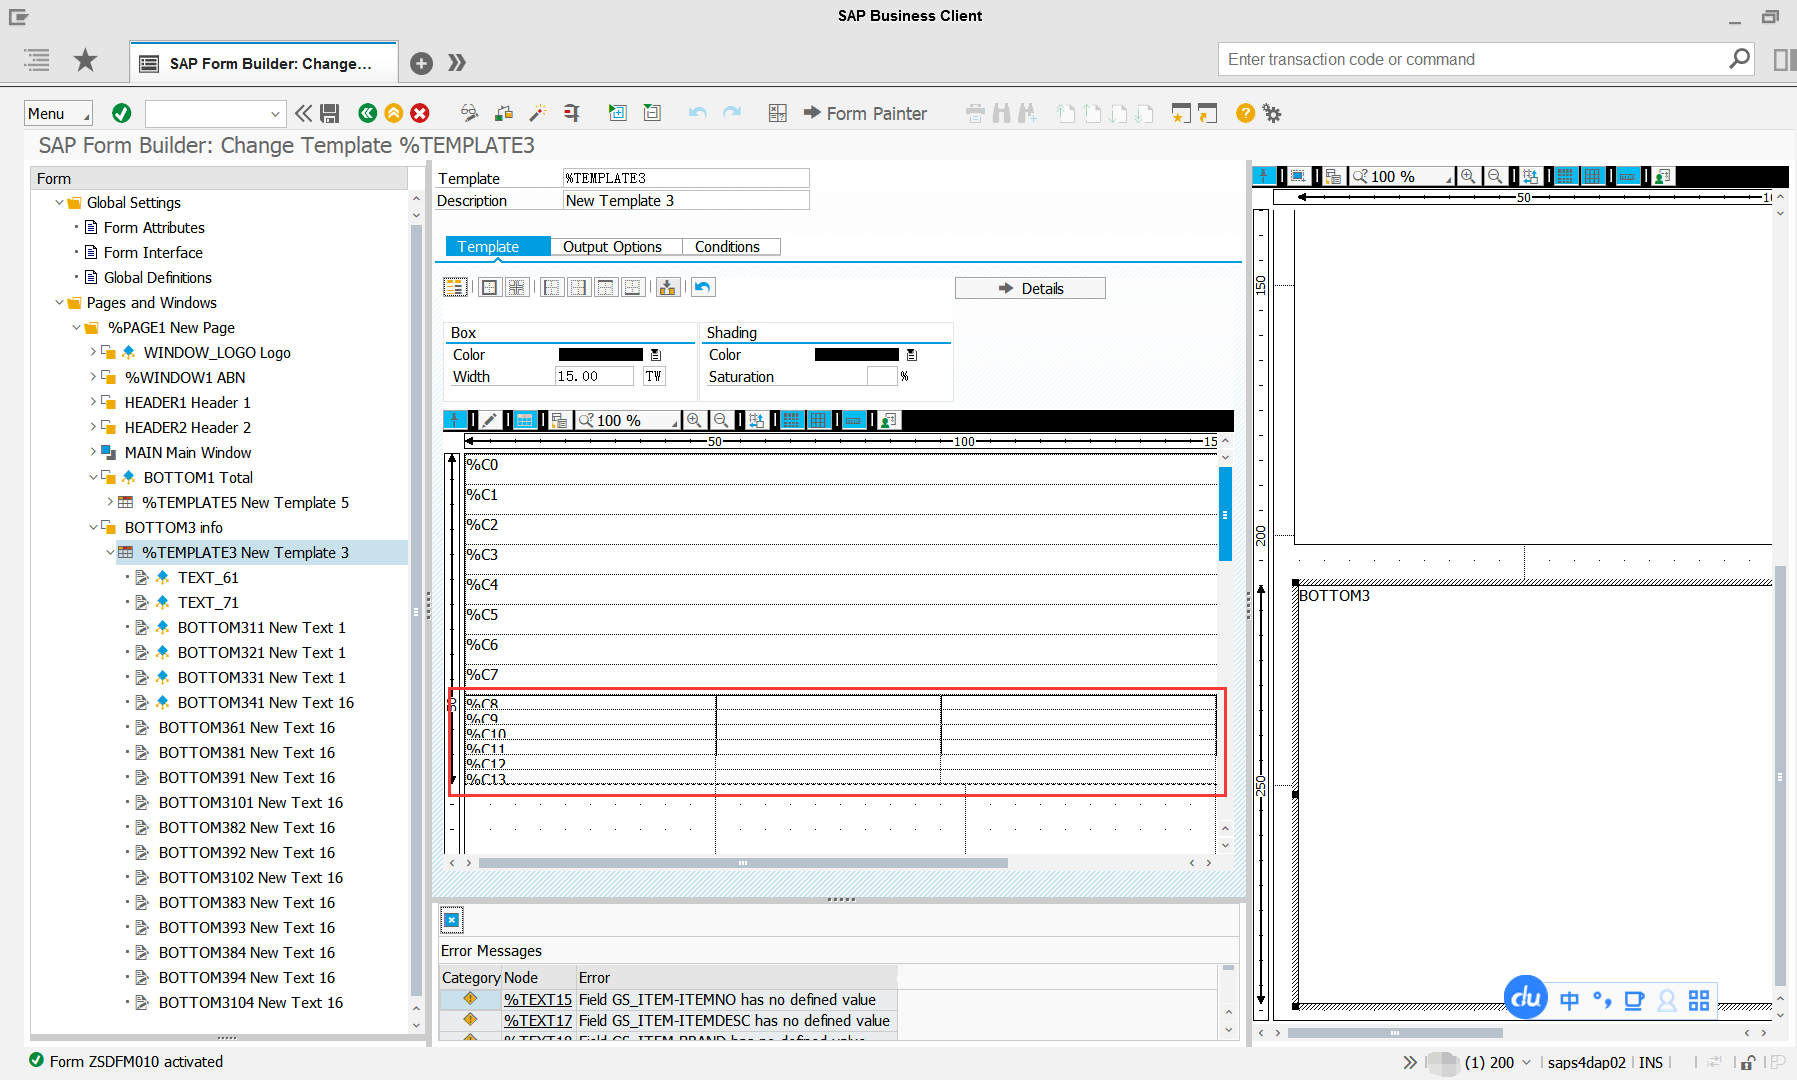Select Form Attributes tree node
This screenshot has height=1080, width=1797.
pos(154,227)
